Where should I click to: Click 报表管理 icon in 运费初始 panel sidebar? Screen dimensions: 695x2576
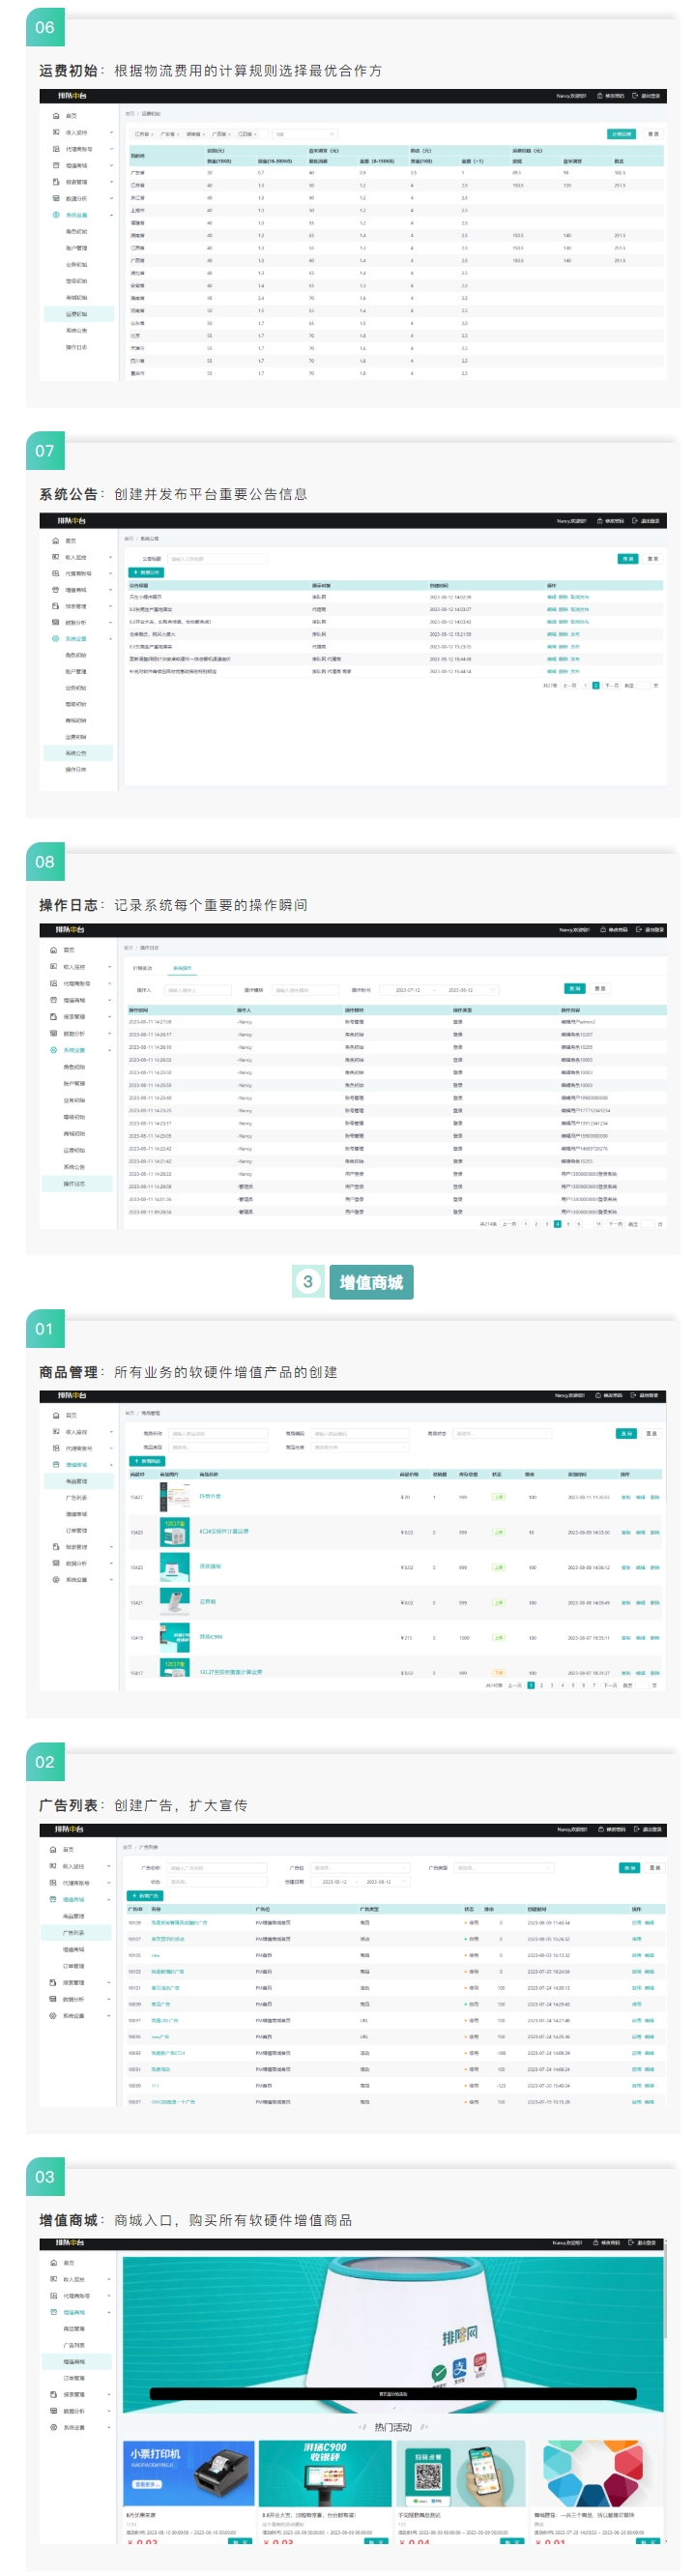click(x=56, y=182)
